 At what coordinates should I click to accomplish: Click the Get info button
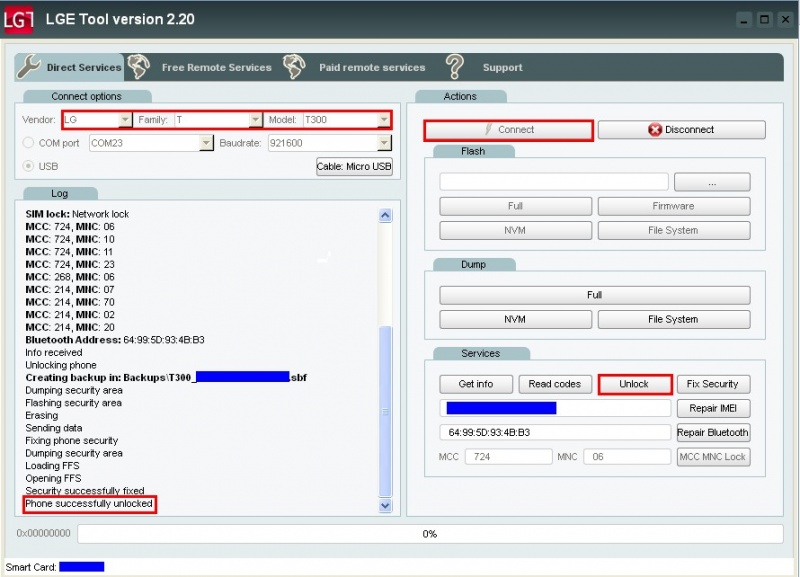[x=476, y=384]
